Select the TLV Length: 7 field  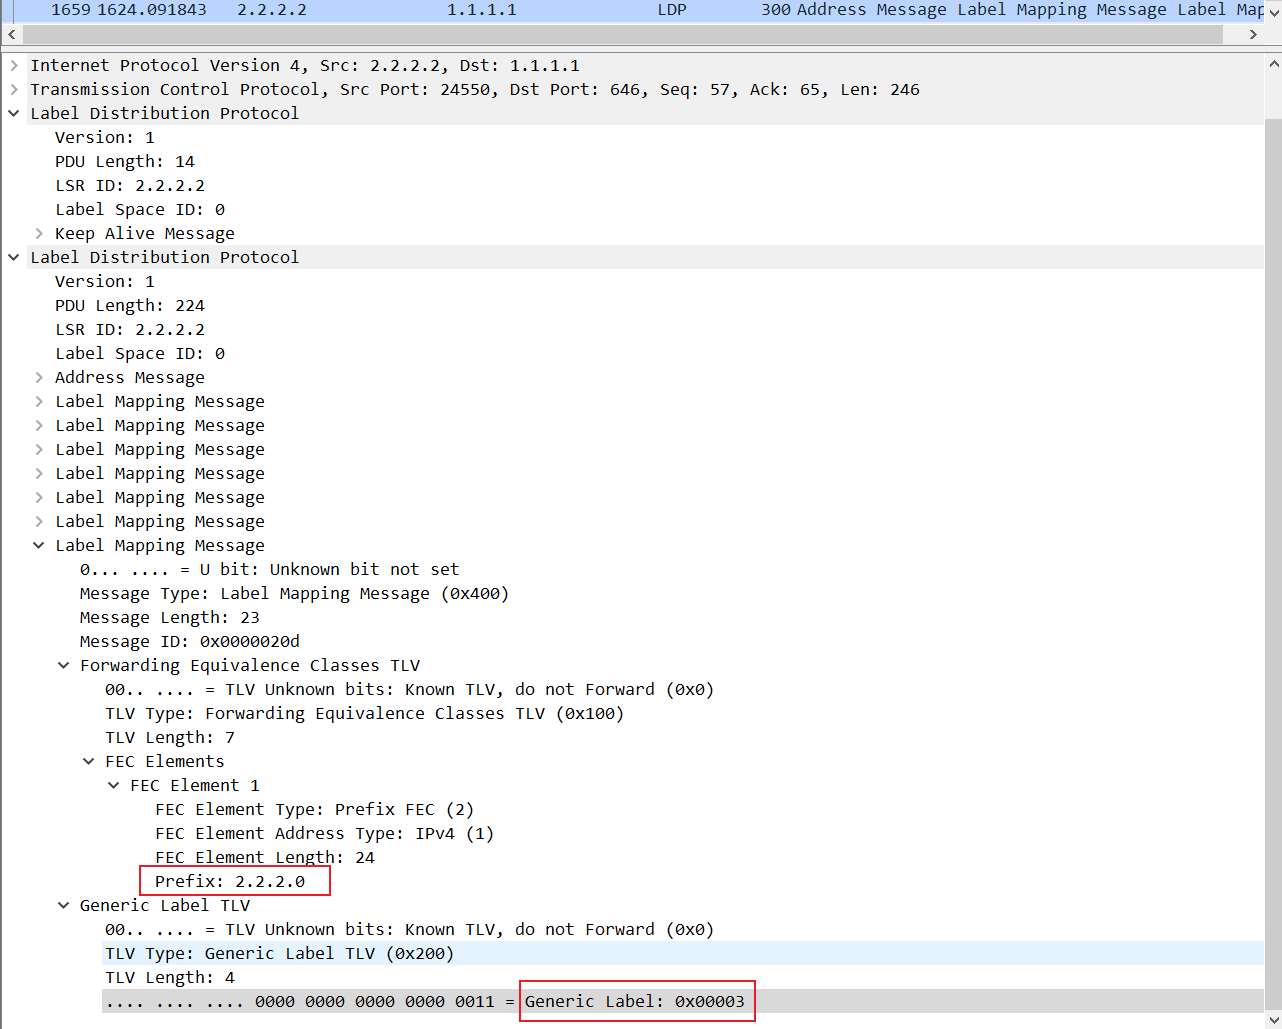[x=170, y=737]
